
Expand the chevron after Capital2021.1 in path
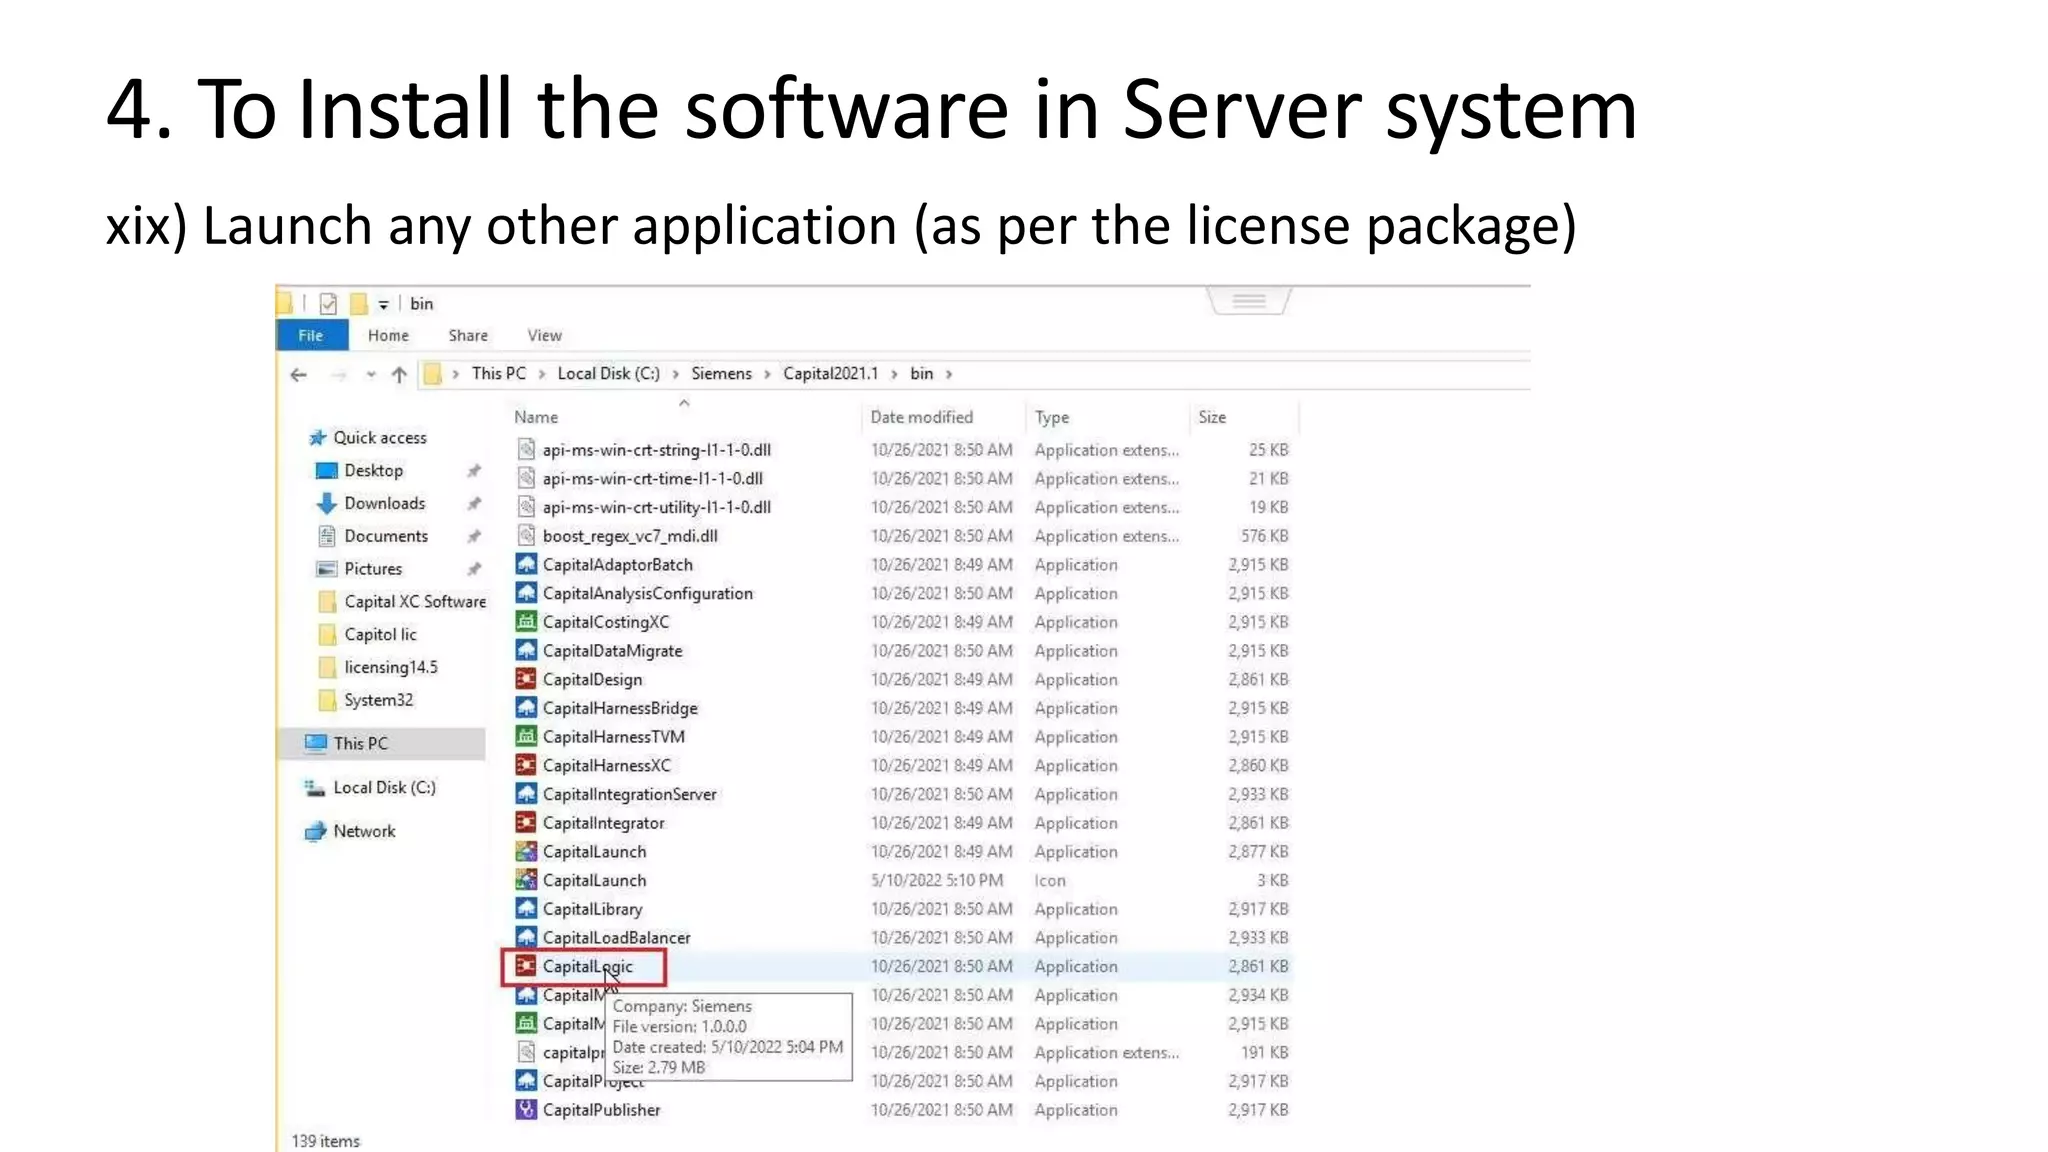click(x=894, y=374)
